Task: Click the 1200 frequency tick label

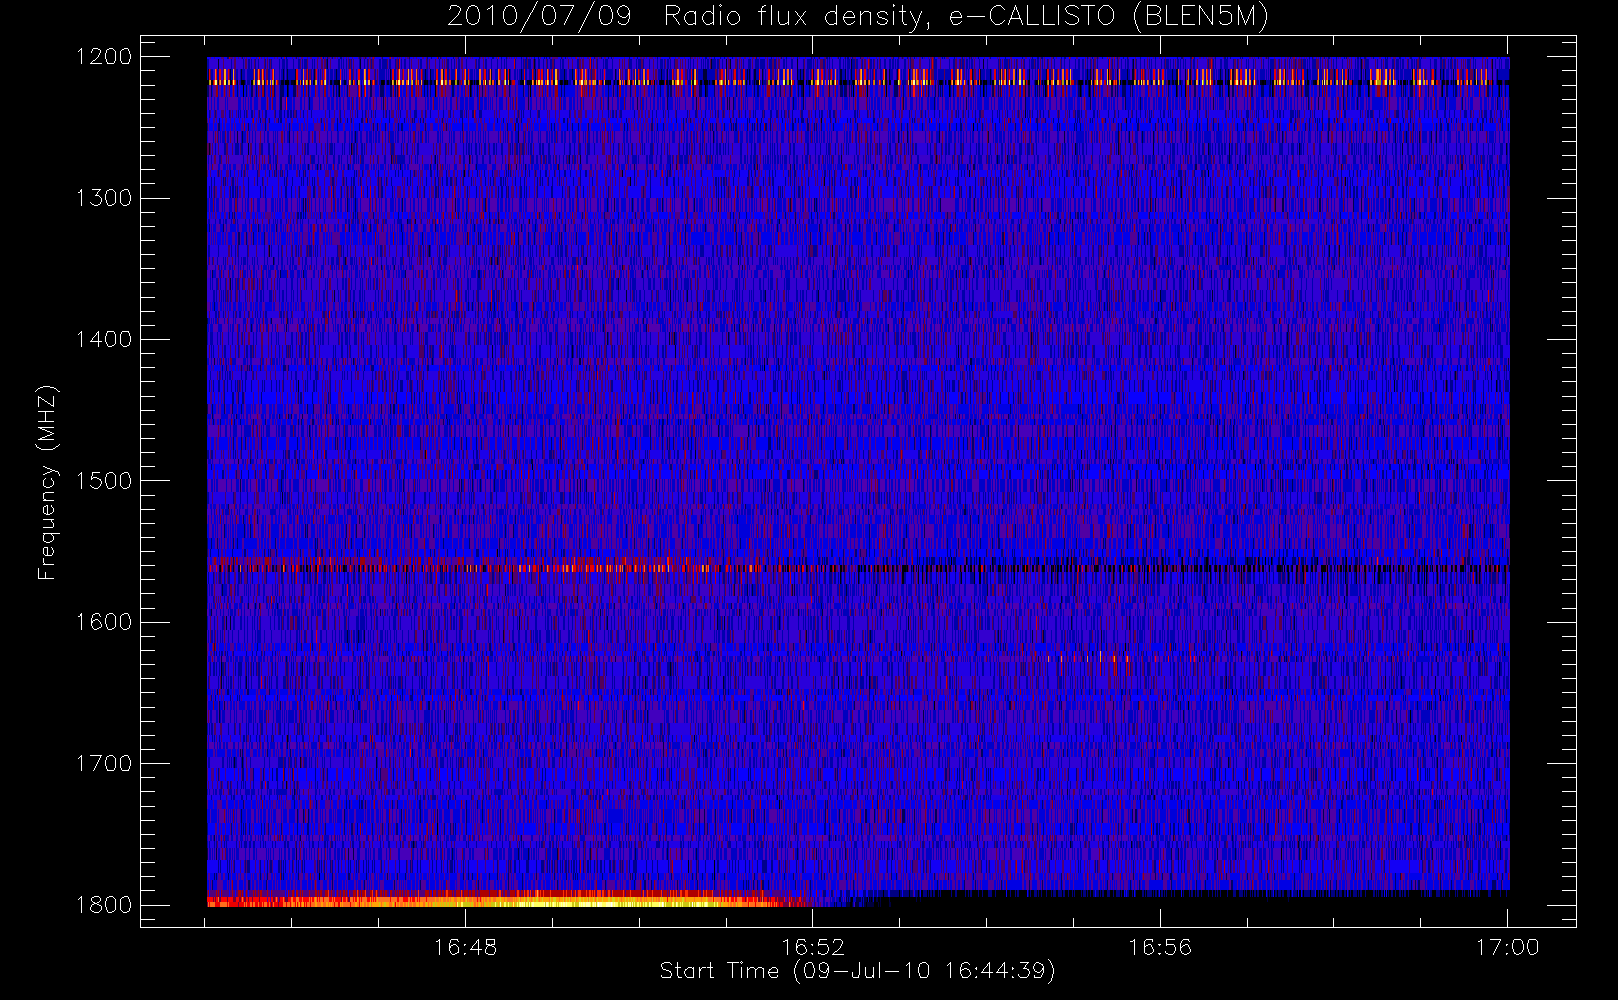Action: [104, 57]
